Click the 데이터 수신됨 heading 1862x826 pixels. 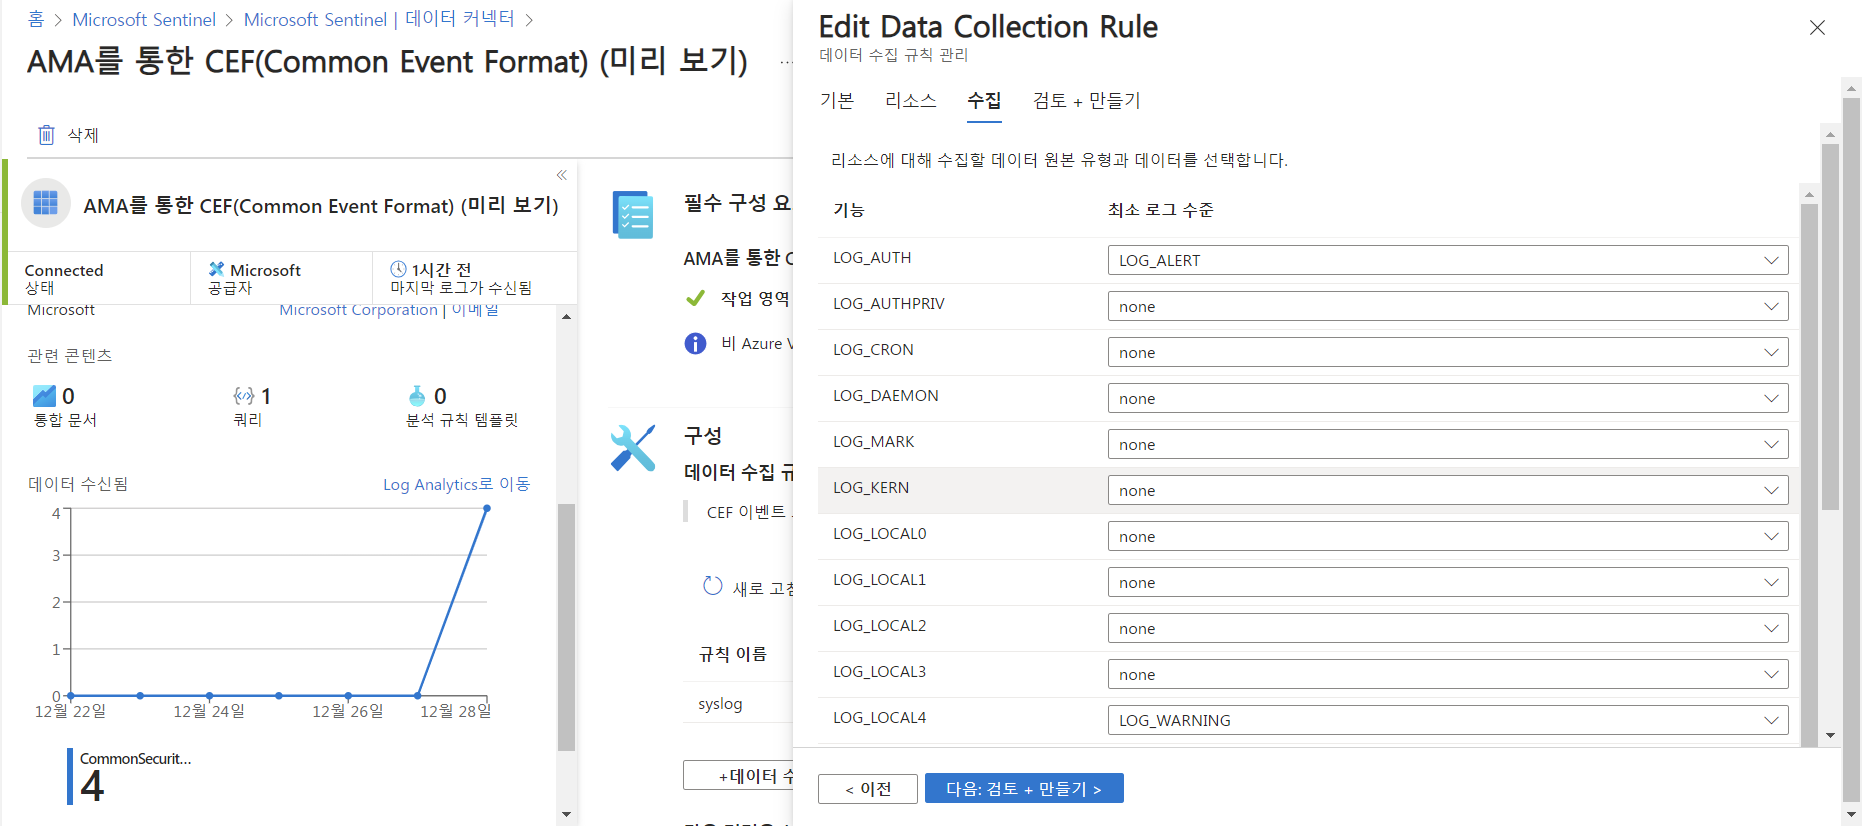[x=78, y=484]
